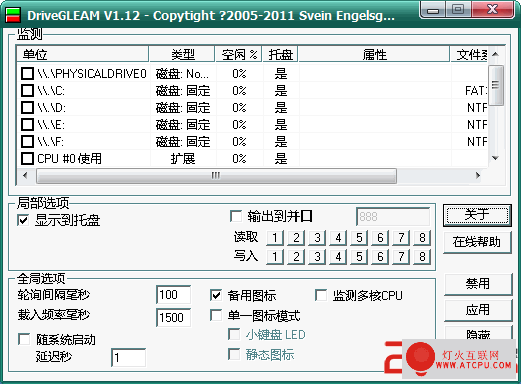The height and width of the screenshot is (384, 521).
Task: Check the \\.\PHYSICALDRIVE0 row checkbox
Action: click(x=27, y=74)
